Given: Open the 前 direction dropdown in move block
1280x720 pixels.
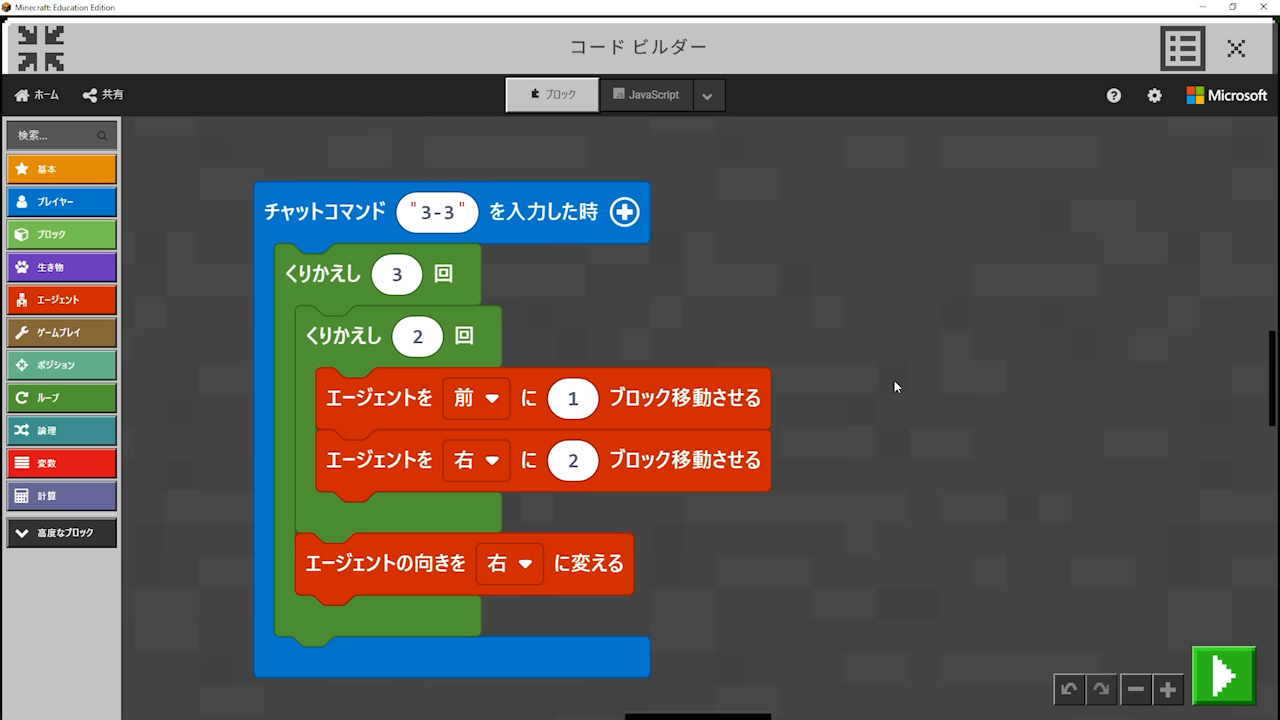Looking at the screenshot, I should click(x=476, y=398).
